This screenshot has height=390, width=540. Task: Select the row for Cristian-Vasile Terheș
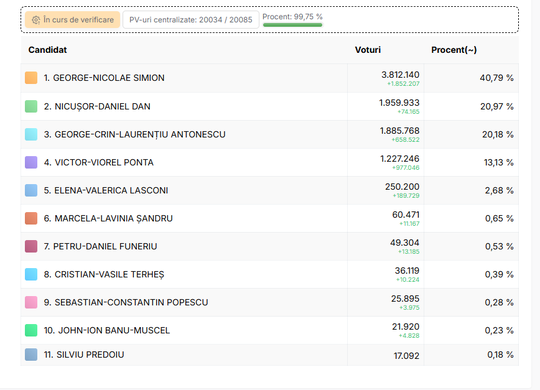(x=270, y=274)
